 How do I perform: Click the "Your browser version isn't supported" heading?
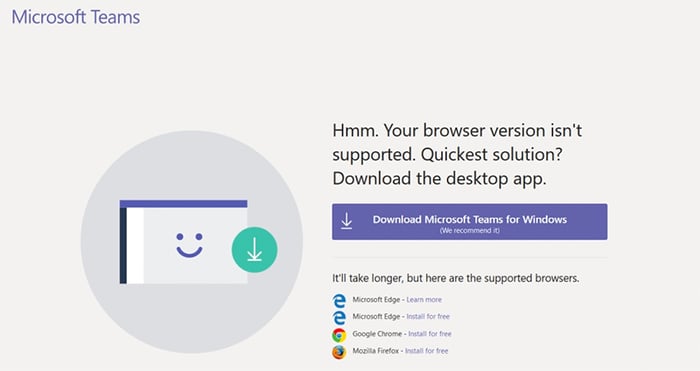[x=457, y=154]
